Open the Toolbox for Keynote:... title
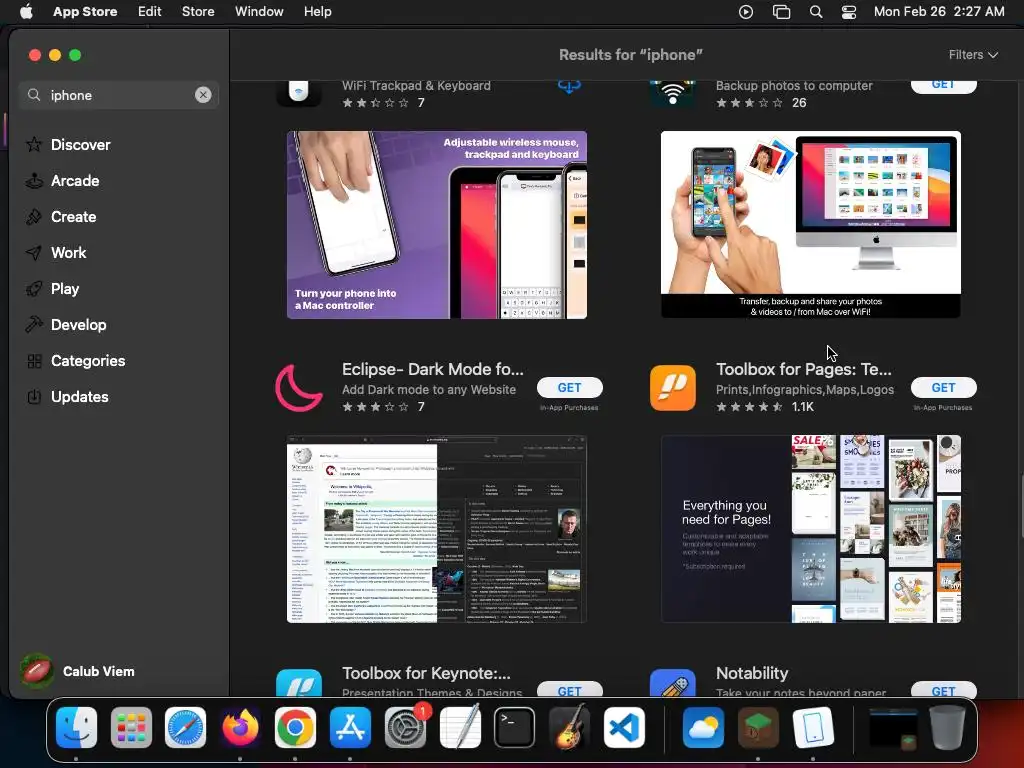This screenshot has width=1024, height=768. click(x=426, y=673)
